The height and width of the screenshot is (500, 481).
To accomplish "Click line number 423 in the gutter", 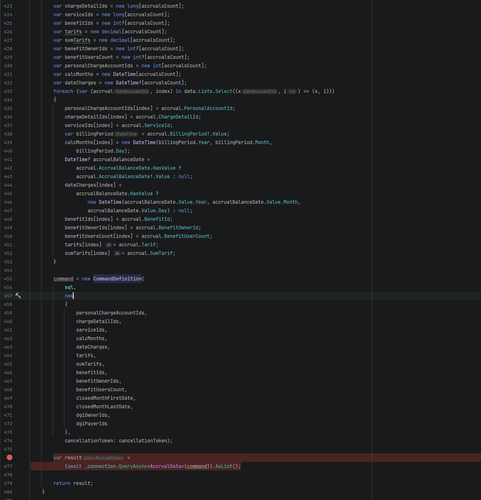I will (8, 6).
